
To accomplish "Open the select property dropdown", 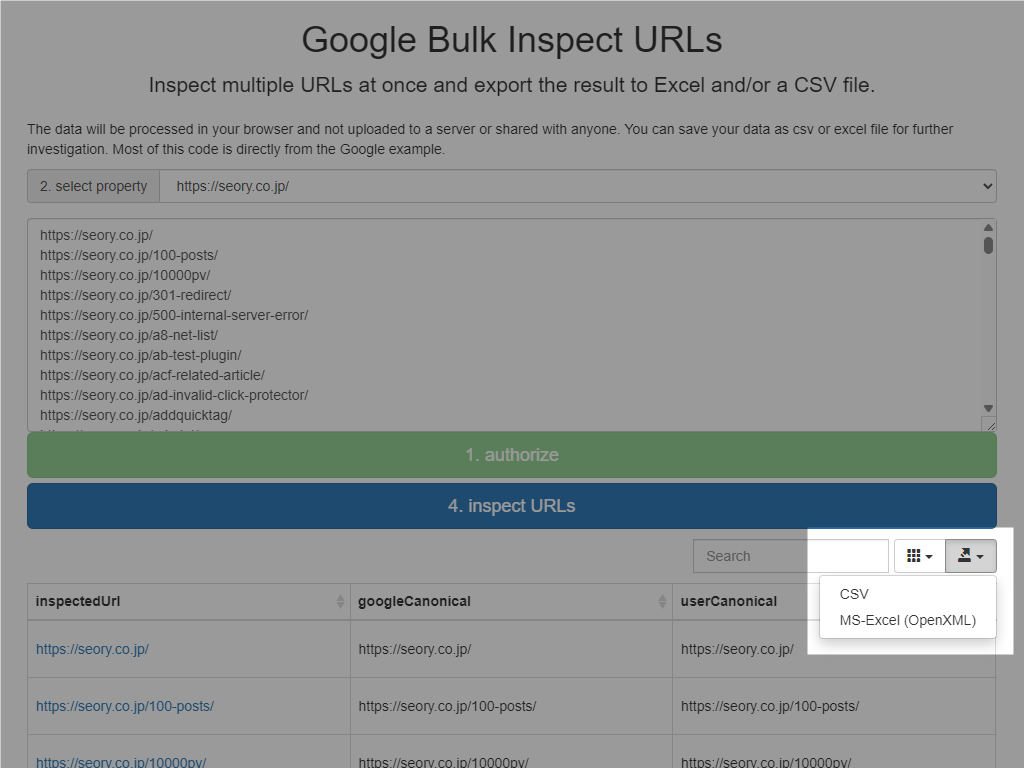I will [x=578, y=186].
